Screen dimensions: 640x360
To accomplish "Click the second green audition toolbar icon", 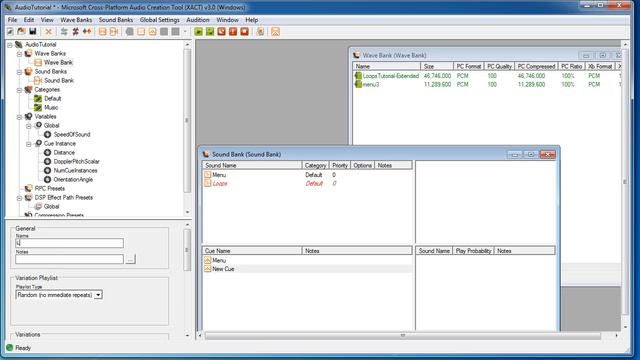I will [x=210, y=31].
